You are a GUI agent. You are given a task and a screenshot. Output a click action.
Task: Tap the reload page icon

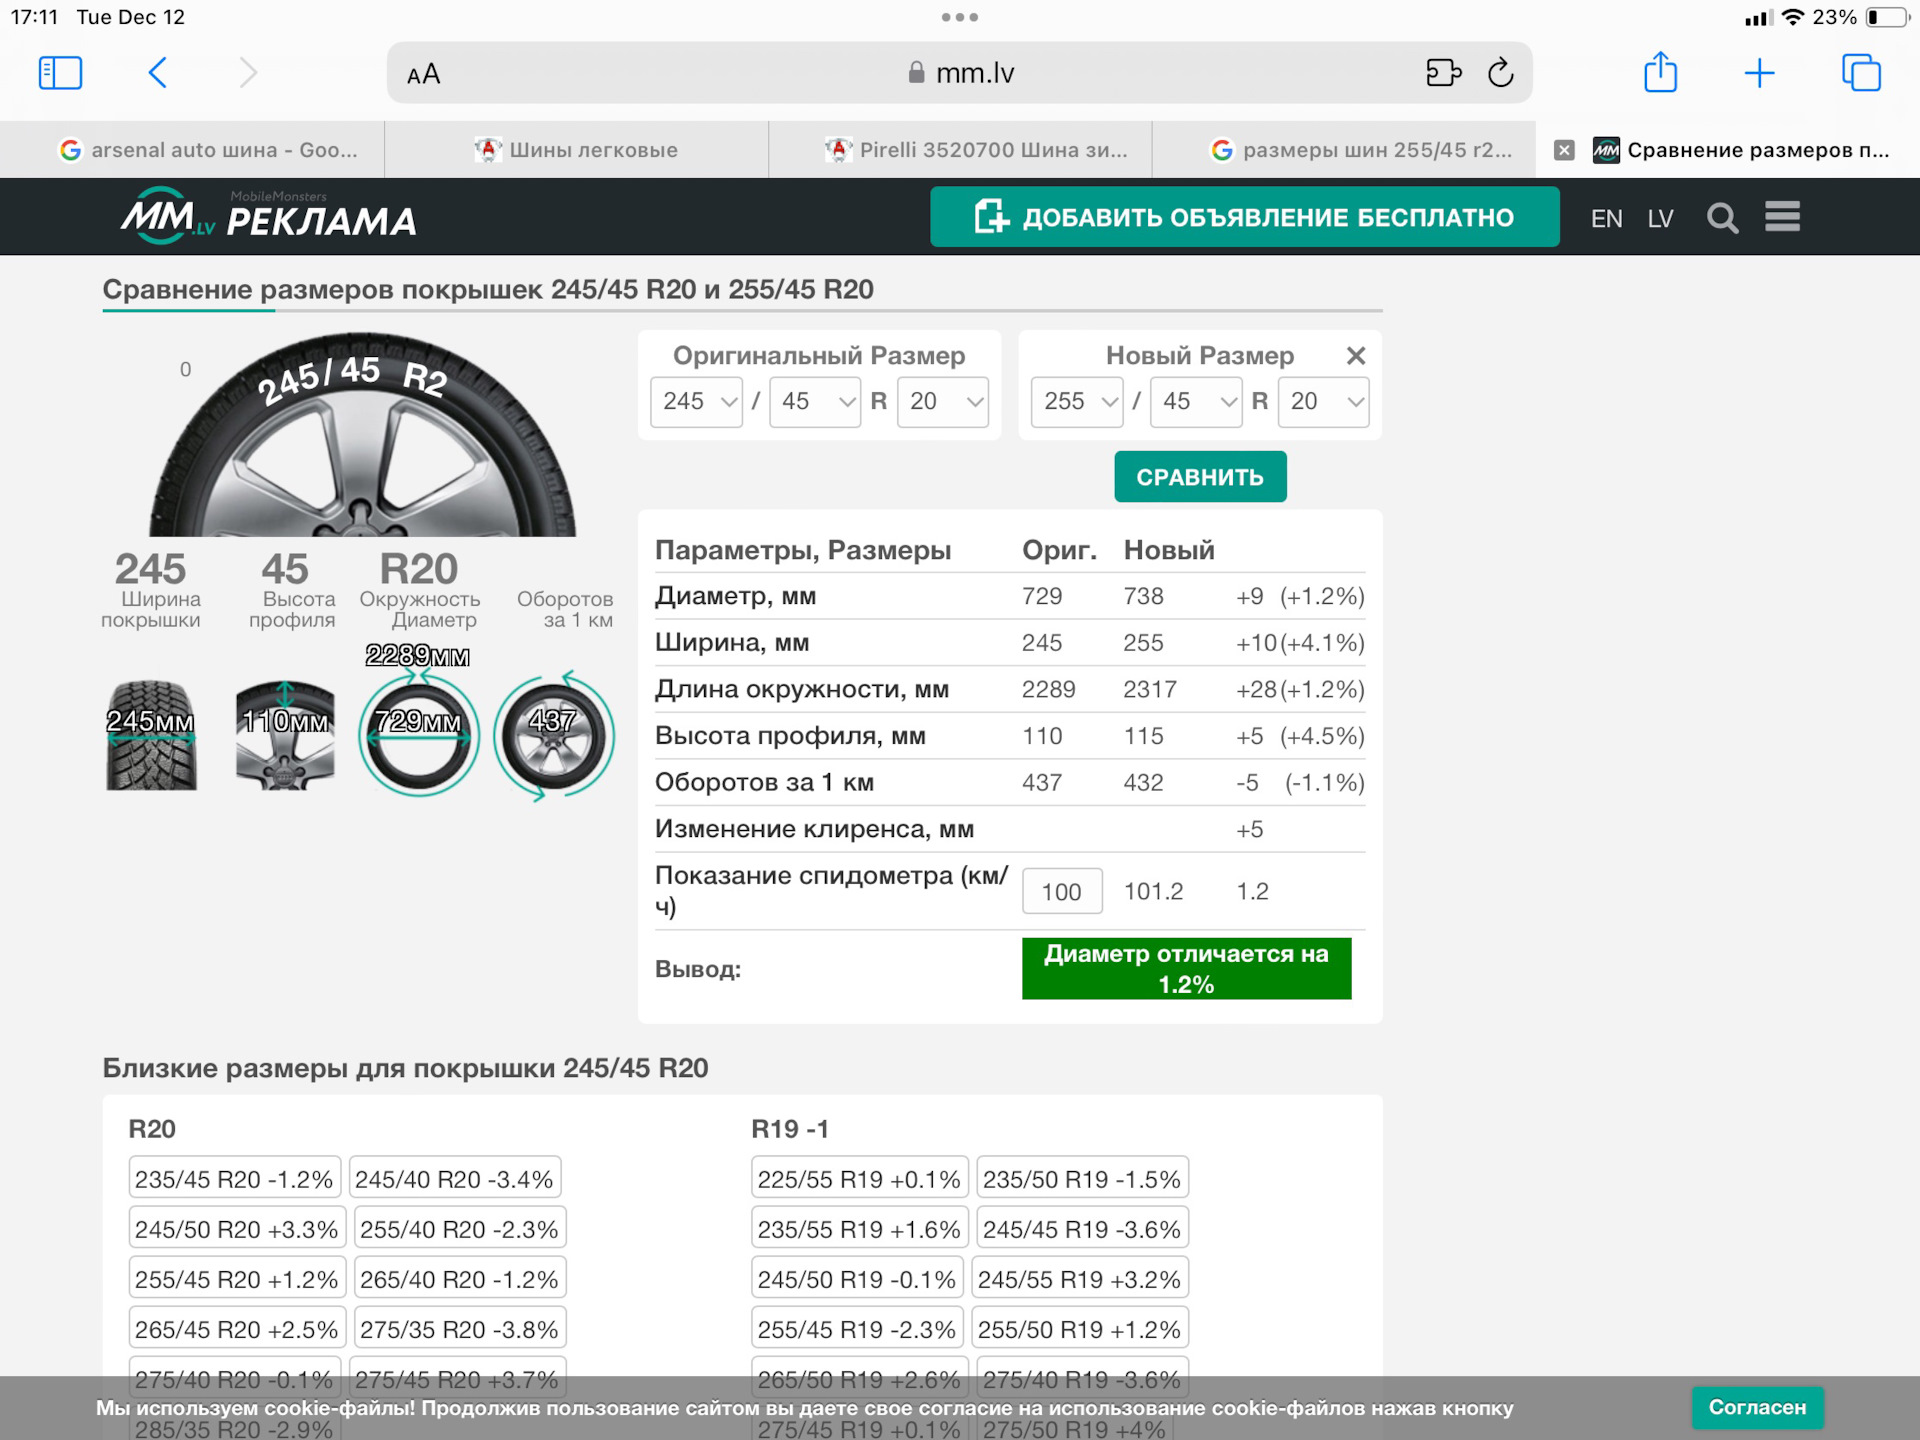[x=1500, y=73]
